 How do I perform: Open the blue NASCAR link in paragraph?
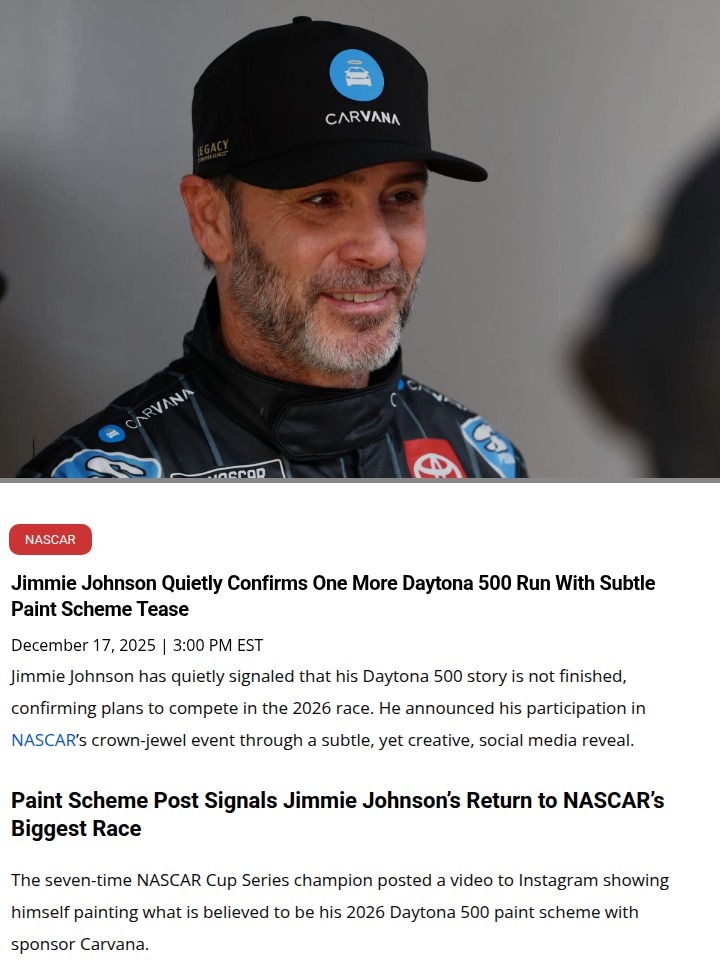click(x=43, y=740)
